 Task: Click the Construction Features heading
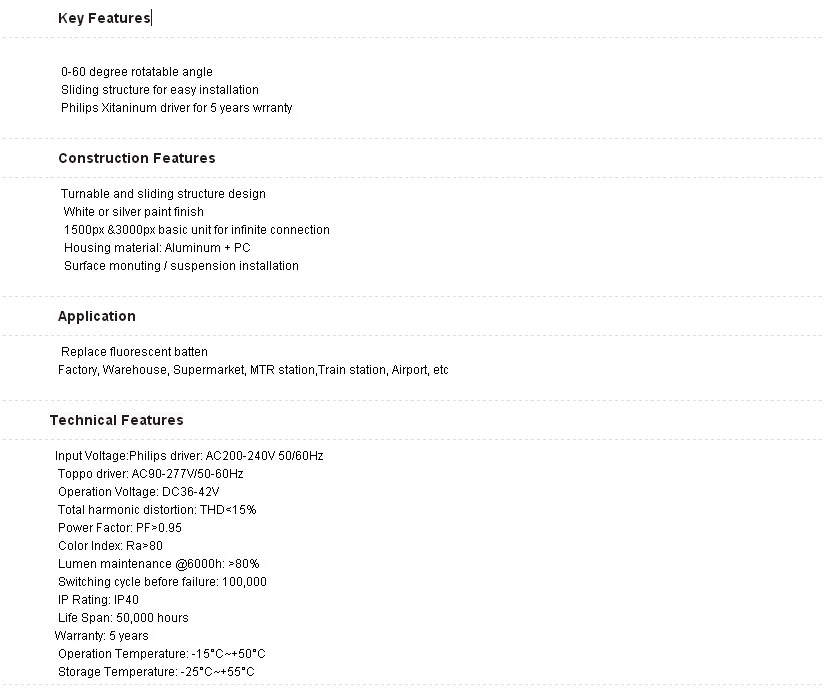(137, 158)
